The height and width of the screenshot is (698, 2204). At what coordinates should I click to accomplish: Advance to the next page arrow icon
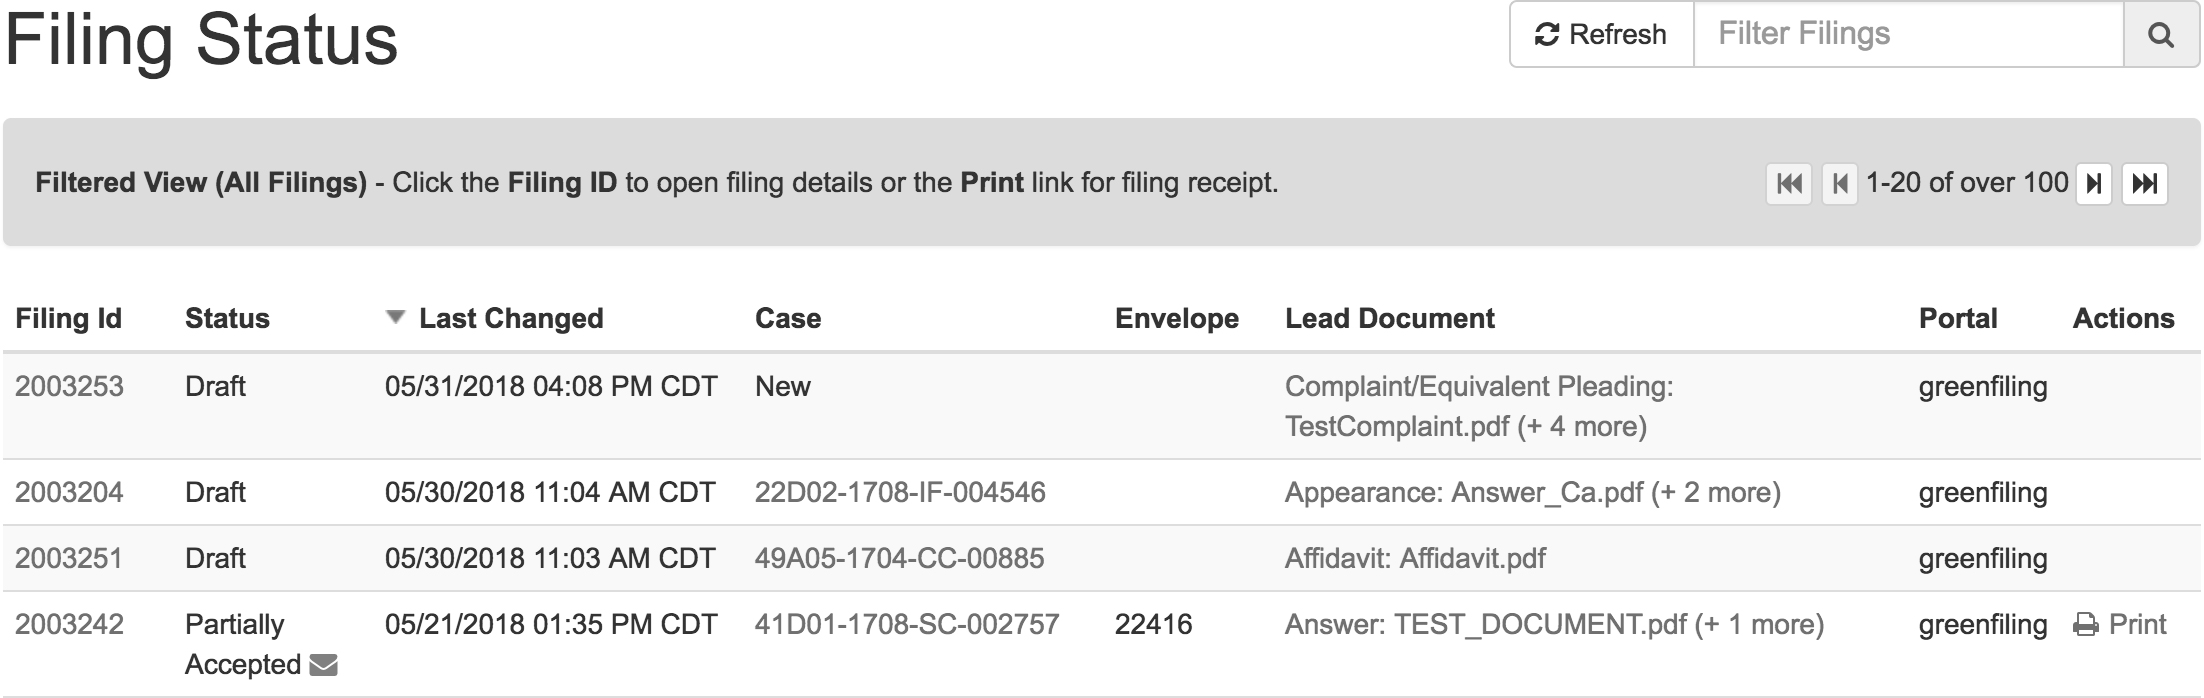[2092, 183]
